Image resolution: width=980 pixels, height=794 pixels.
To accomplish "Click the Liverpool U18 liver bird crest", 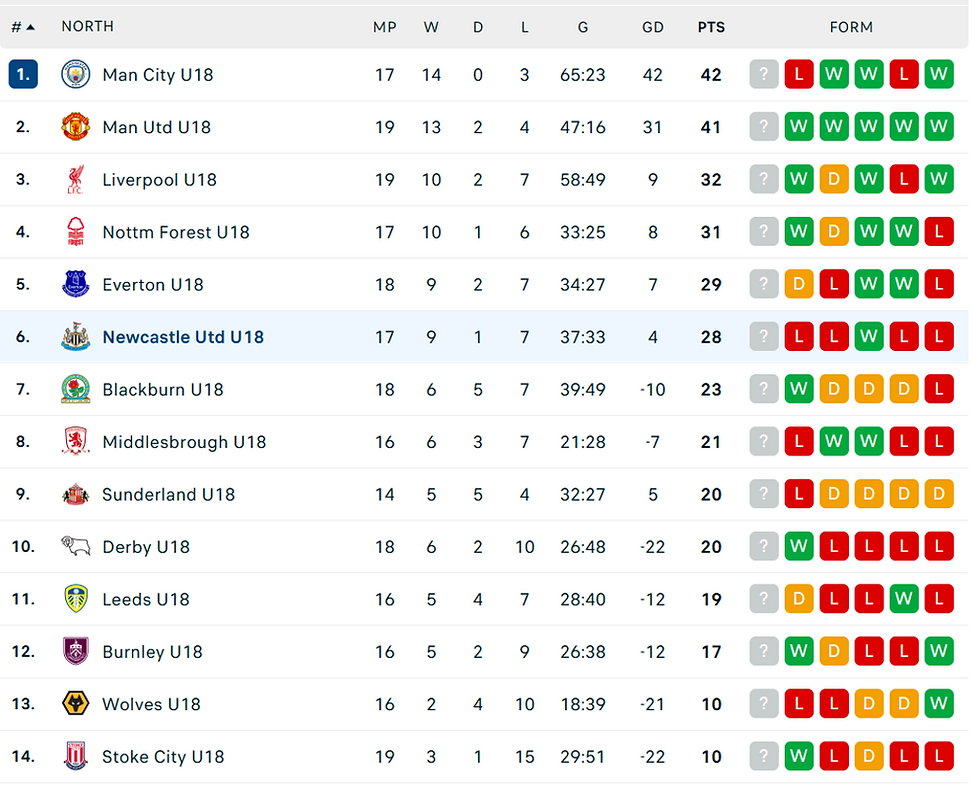I will [77, 179].
